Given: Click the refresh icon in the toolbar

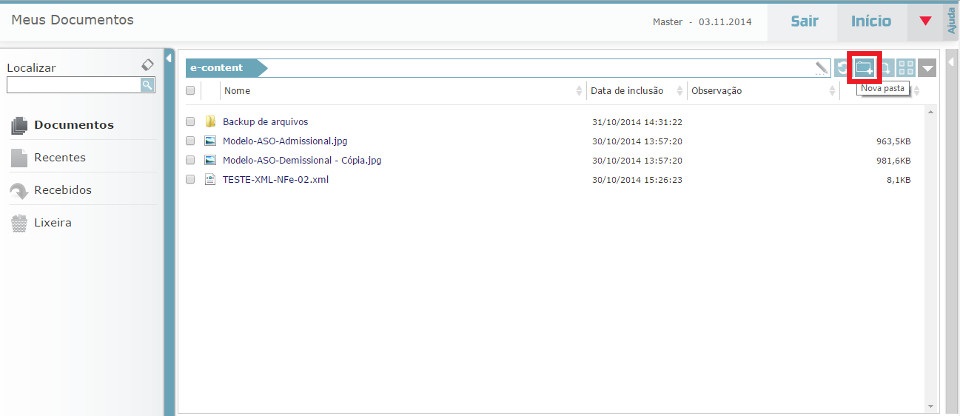Looking at the screenshot, I should (x=843, y=68).
